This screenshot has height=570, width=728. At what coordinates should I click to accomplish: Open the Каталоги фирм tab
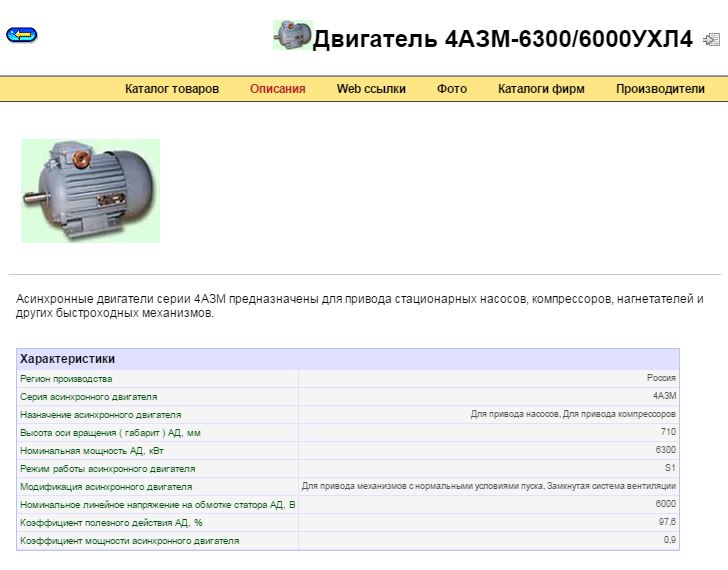(x=541, y=89)
